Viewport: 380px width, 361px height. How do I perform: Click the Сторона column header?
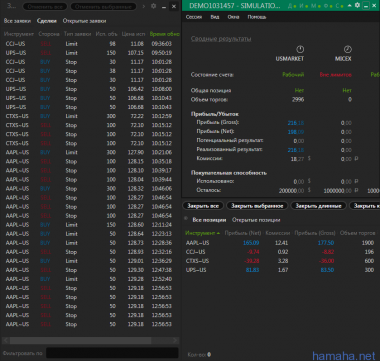coord(49,34)
